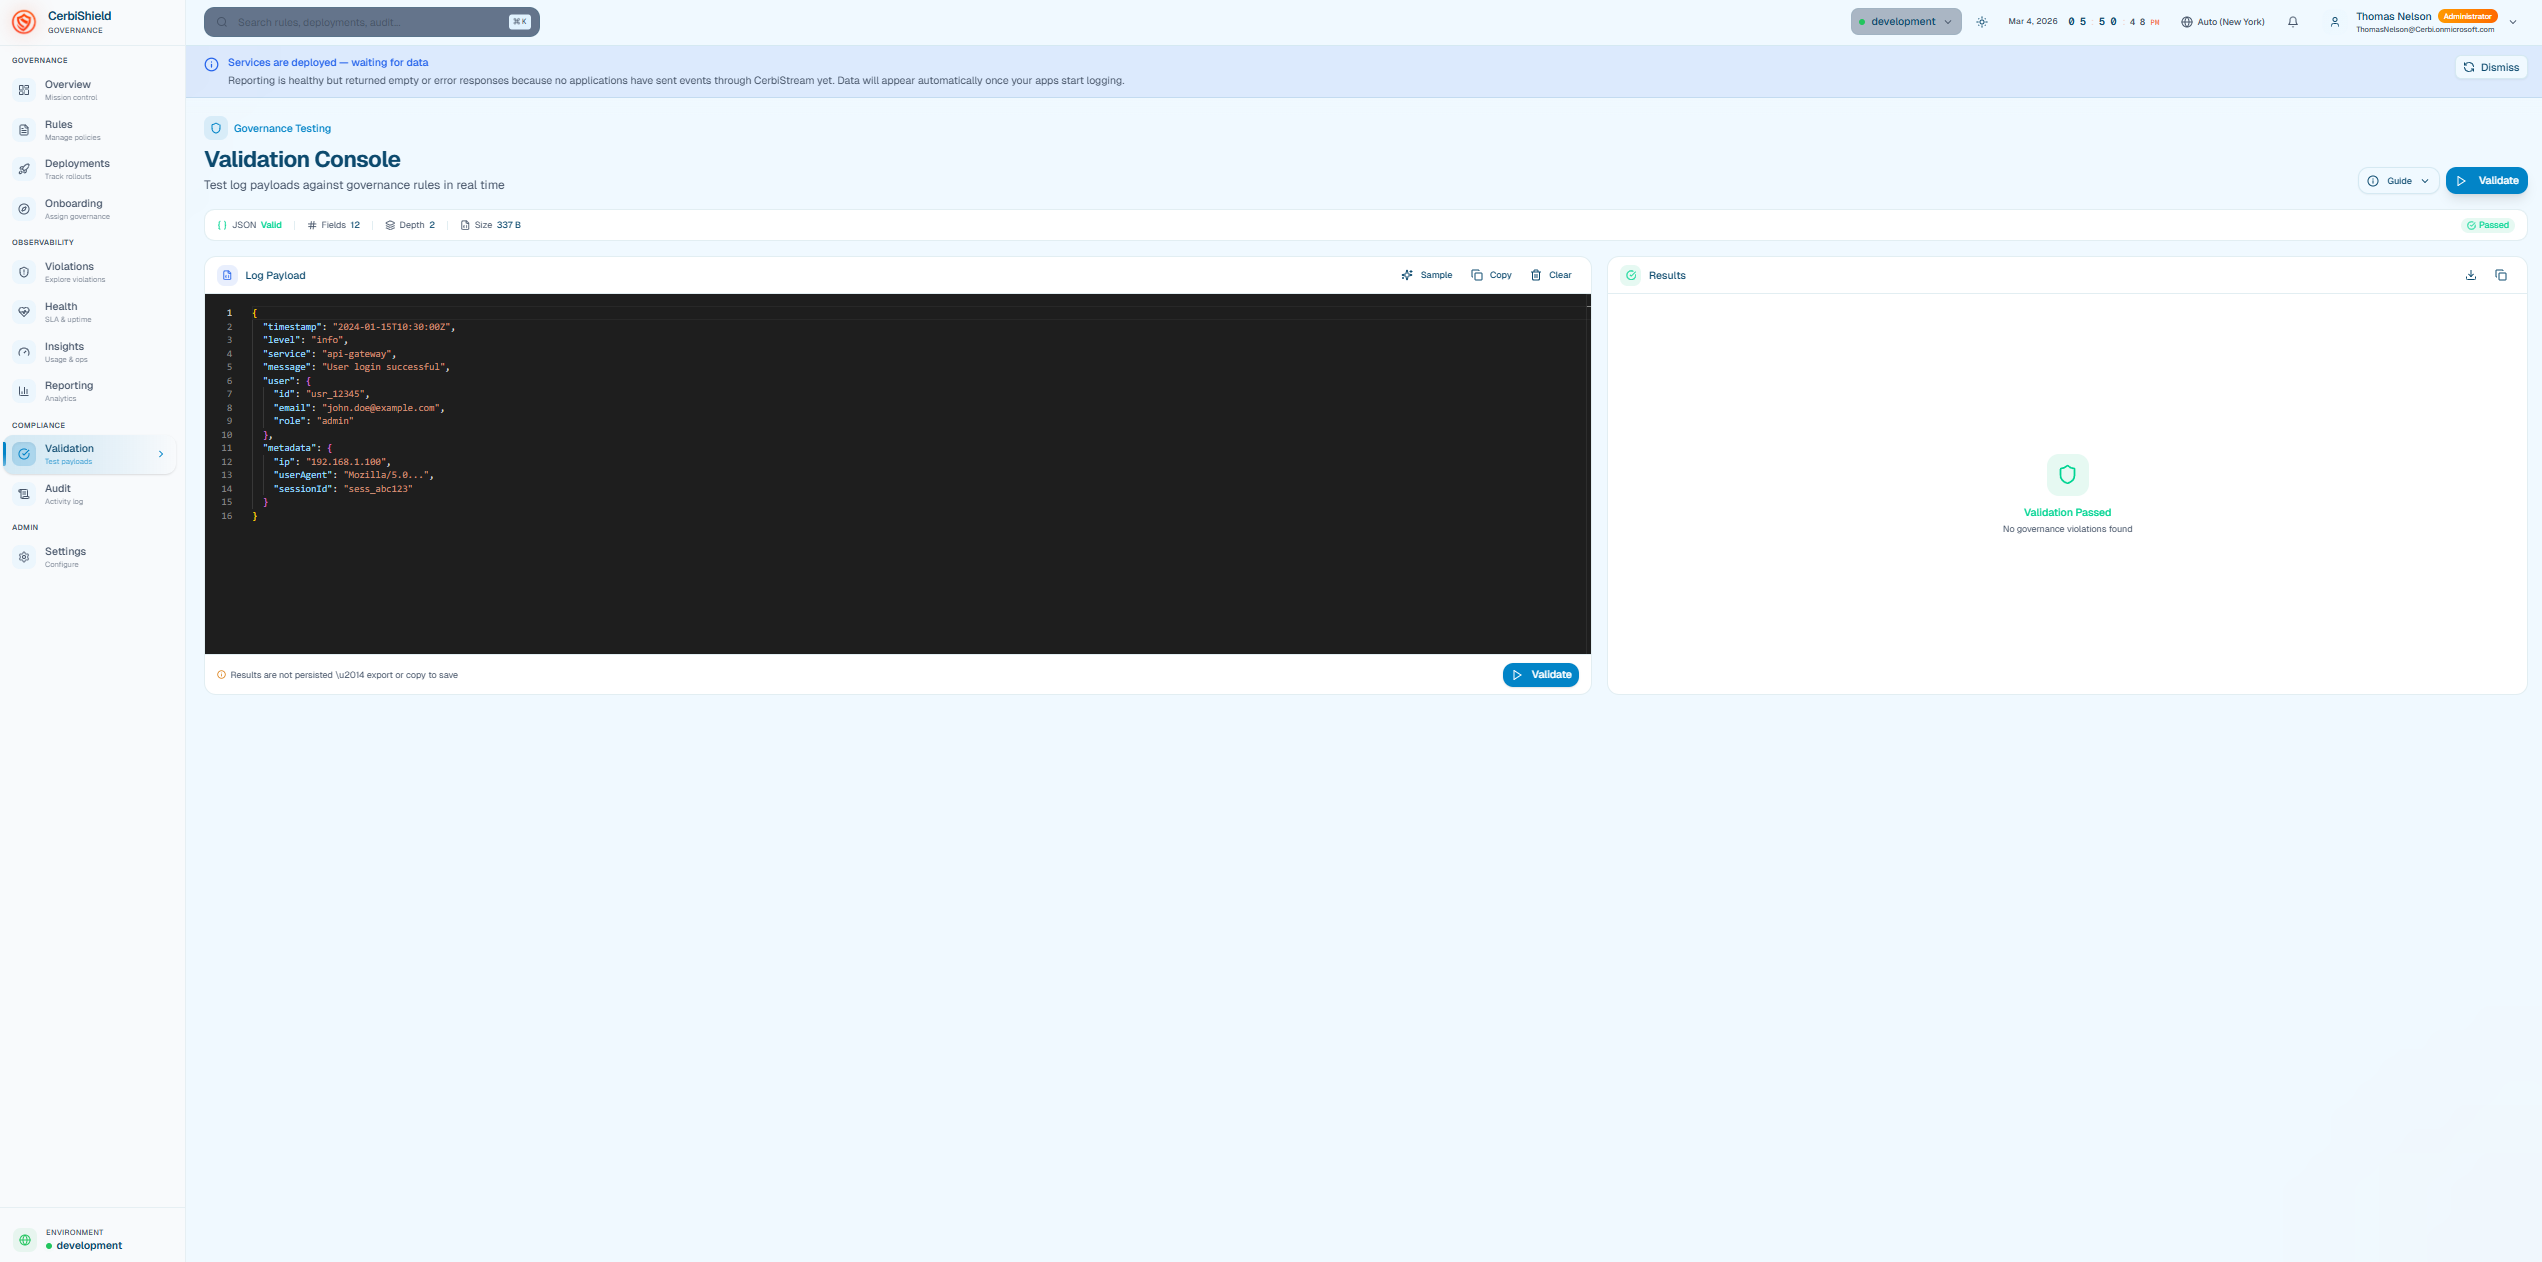
Task: Open the Deployments sidebar item
Action: (77, 169)
